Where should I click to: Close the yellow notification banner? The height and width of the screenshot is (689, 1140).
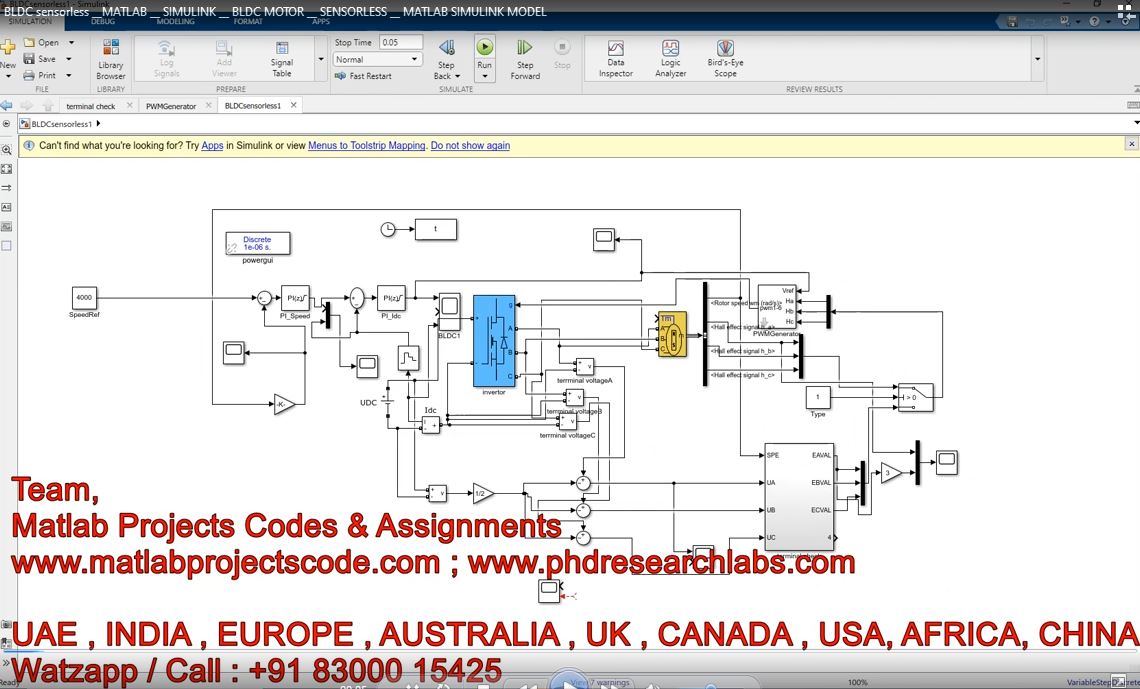1131,145
